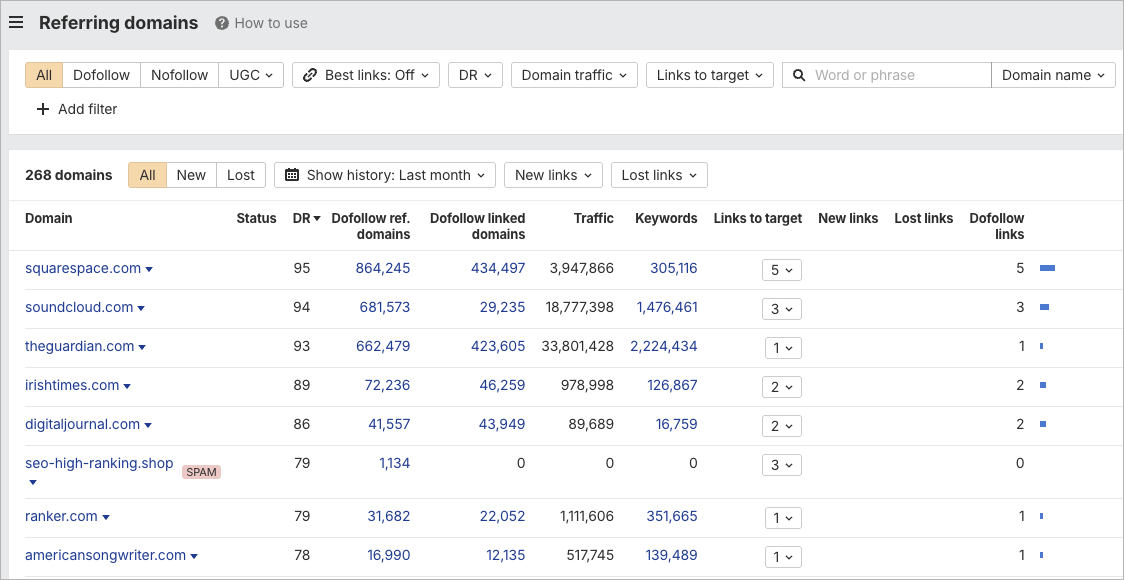Sort by Dofollow ref. domains column
Viewport: 1124px width, 580px height.
click(x=371, y=227)
